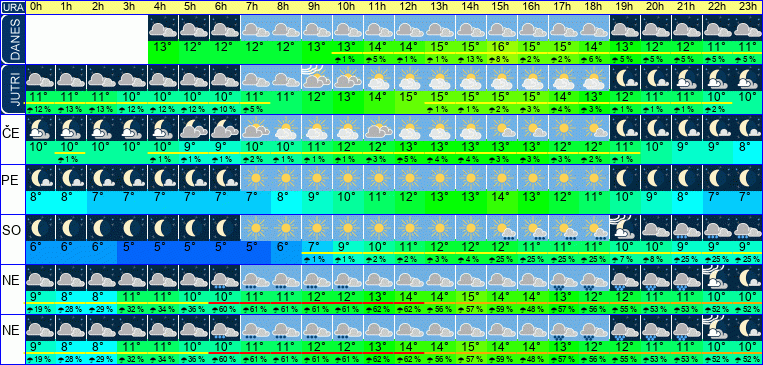This screenshot has width=763, height=365.
Task: Click the sunny icon at 7h in PE row
Action: [255, 178]
